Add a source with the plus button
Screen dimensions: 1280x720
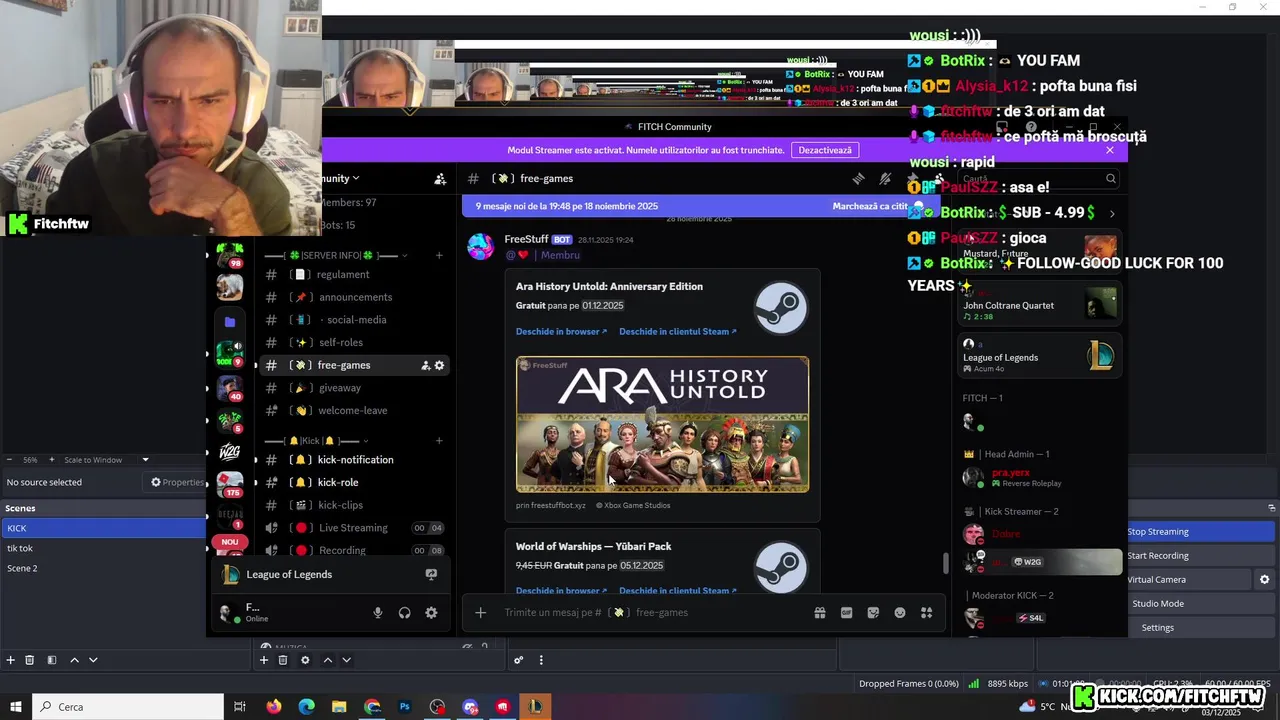point(264,660)
